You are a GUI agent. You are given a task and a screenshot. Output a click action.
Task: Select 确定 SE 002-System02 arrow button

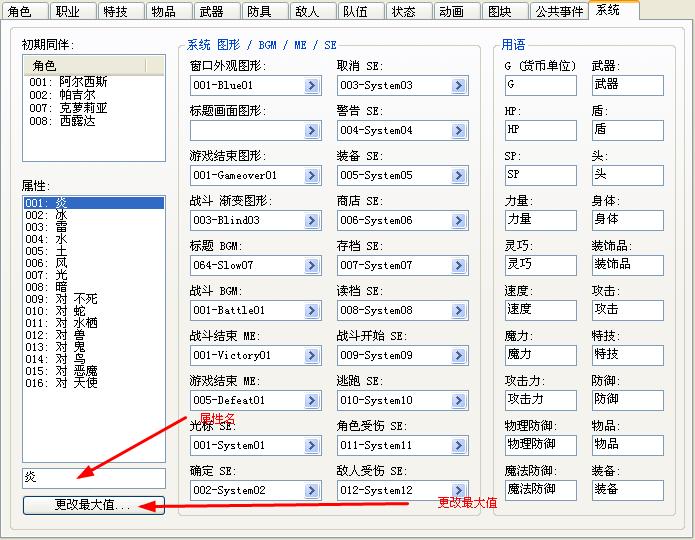click(x=312, y=490)
